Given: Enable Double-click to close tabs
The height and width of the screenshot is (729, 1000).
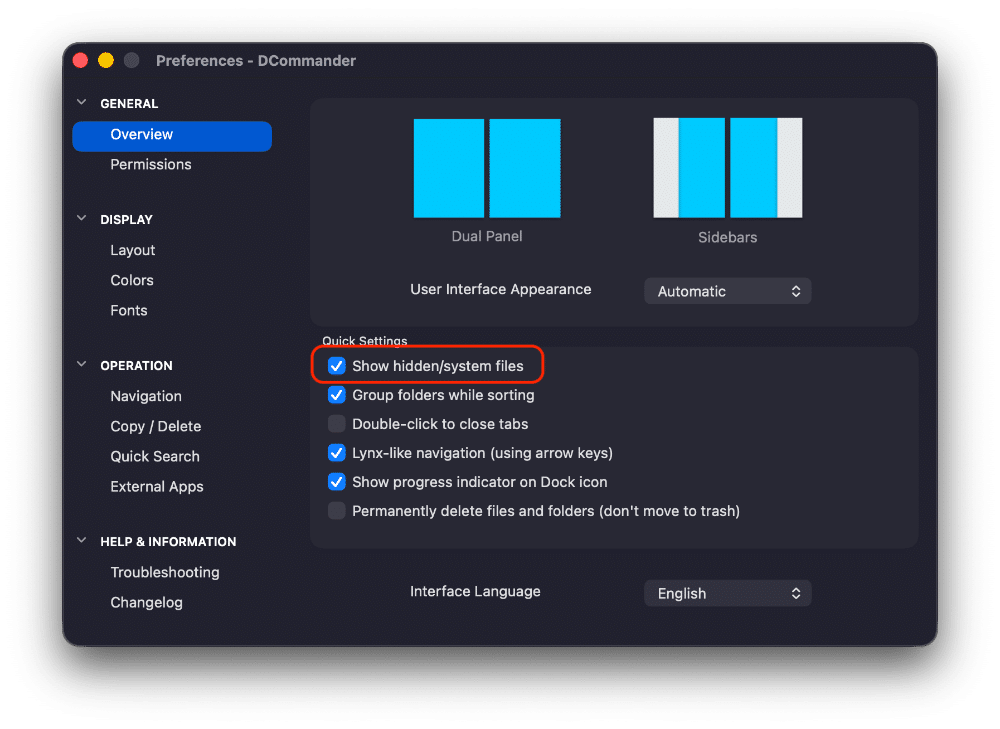Looking at the screenshot, I should coord(336,424).
